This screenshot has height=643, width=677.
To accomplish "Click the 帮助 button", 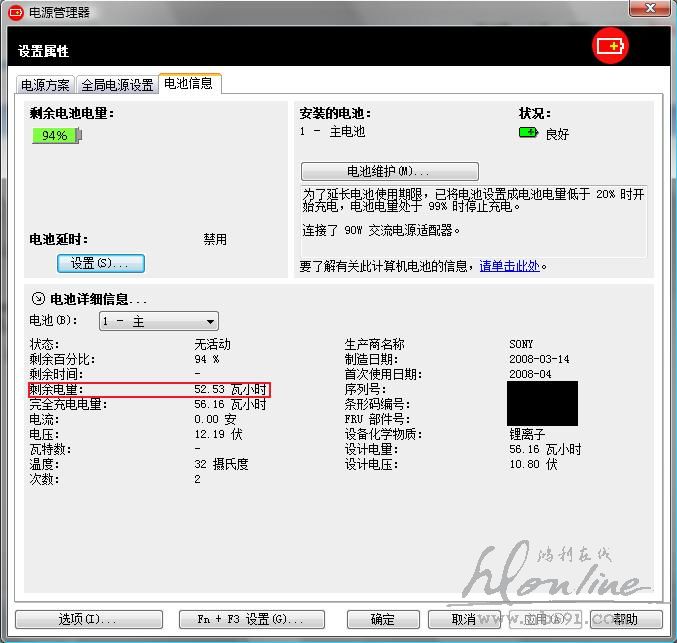I will 626,619.
